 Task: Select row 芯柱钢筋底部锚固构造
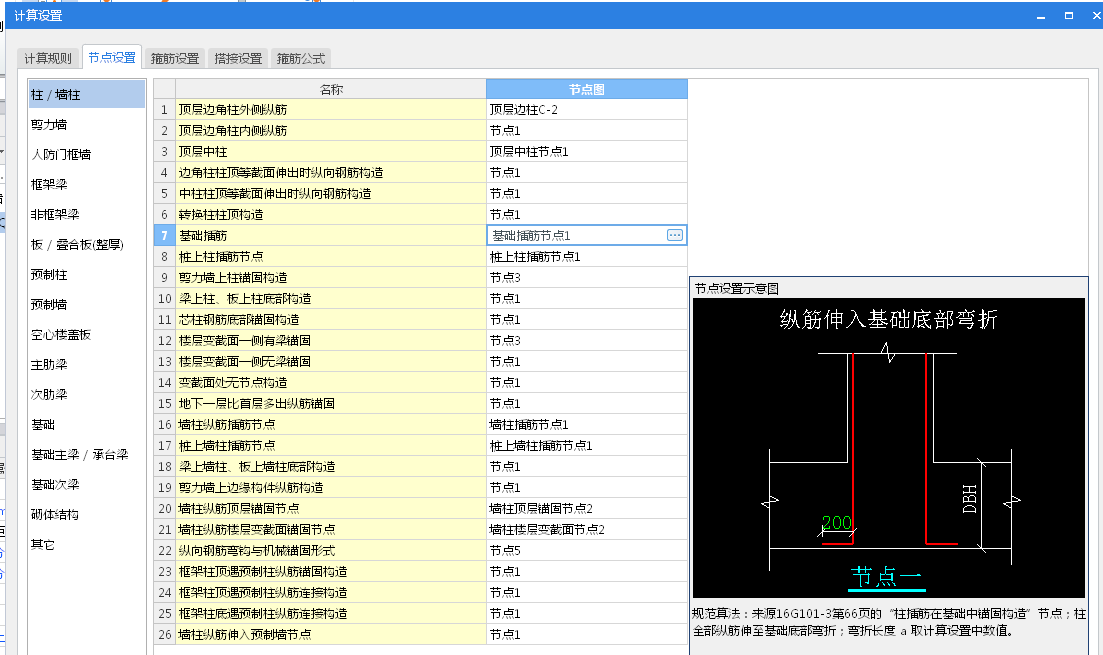[x=331, y=320]
